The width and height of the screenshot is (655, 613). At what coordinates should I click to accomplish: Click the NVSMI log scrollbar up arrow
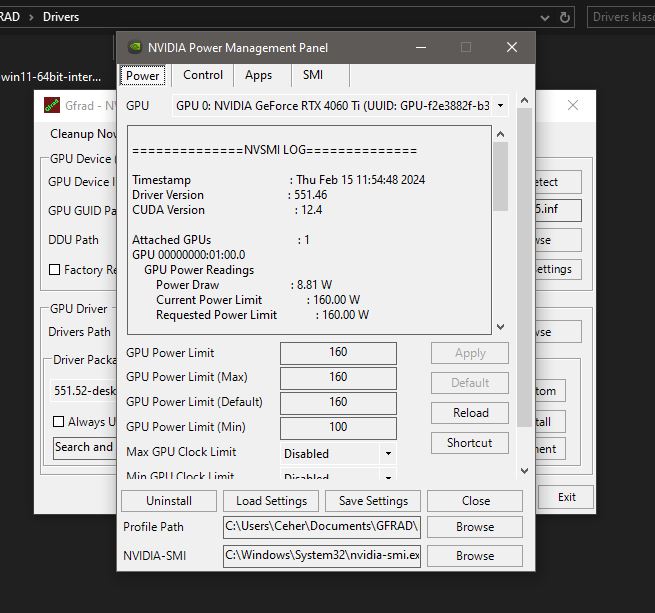point(500,134)
